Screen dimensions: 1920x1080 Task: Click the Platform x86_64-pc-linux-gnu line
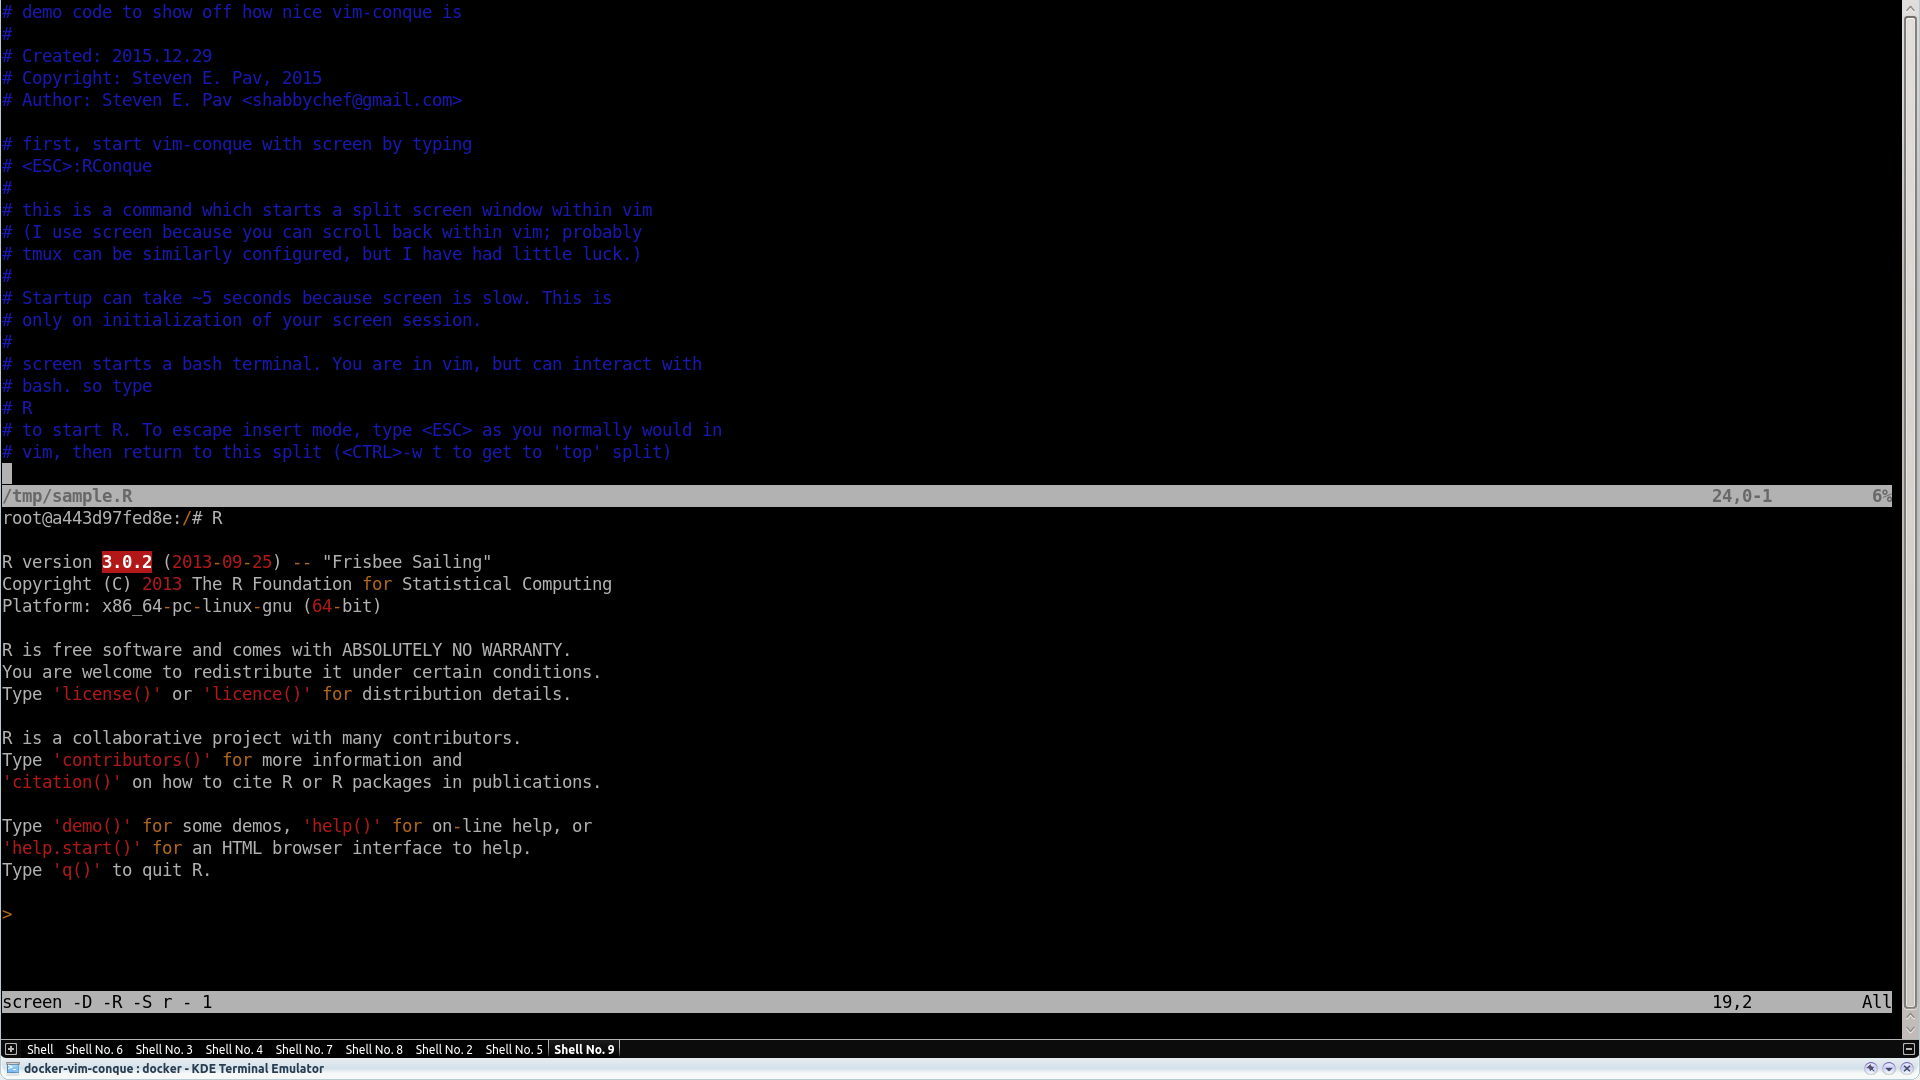192,606
